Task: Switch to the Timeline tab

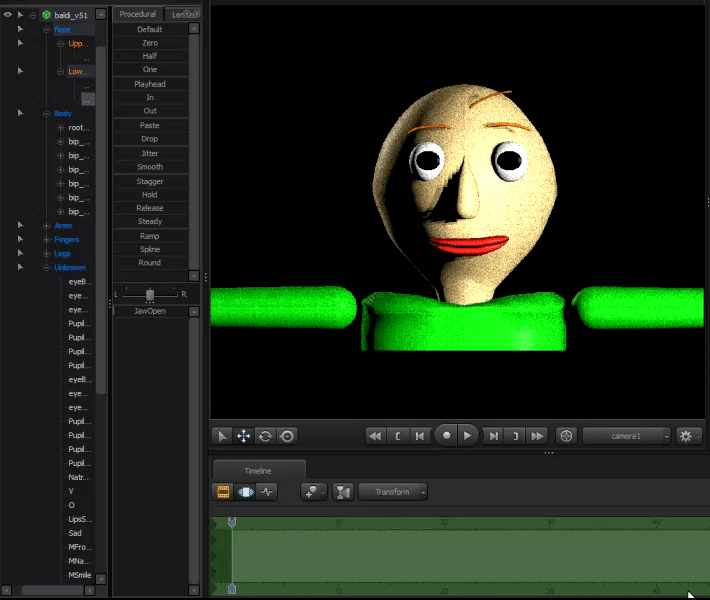Action: (x=258, y=471)
